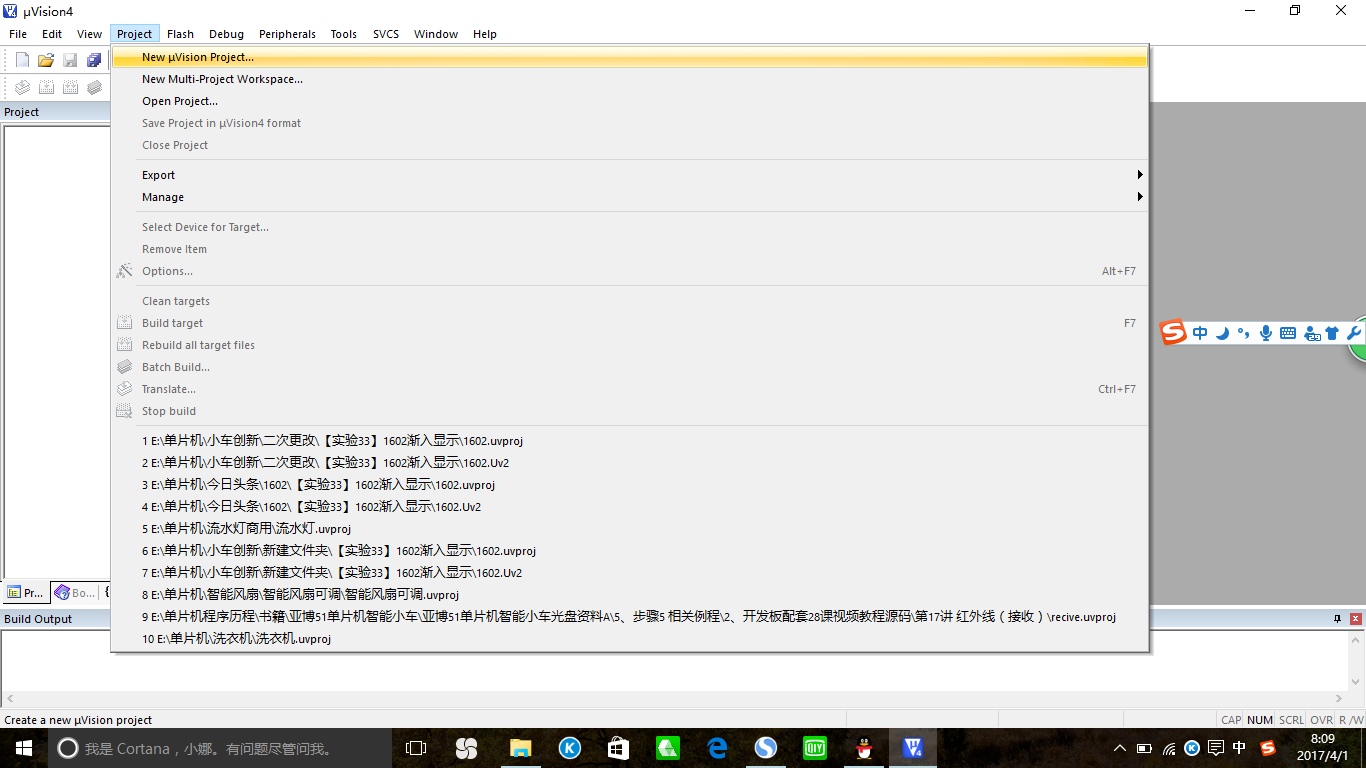1366x768 pixels.
Task: Click the Build target icon in build toolbar
Action: (x=46, y=87)
